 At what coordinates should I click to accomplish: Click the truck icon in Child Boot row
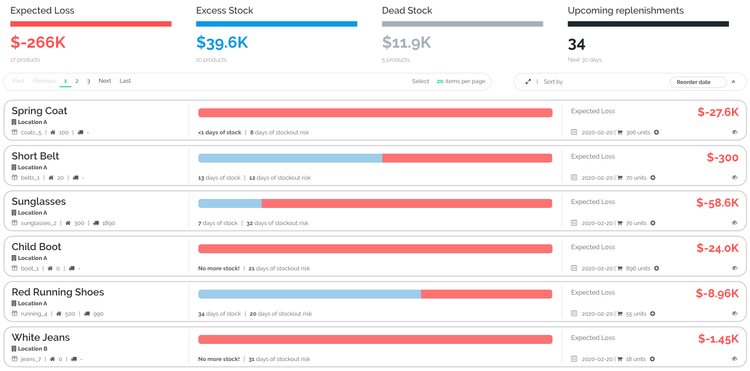72,269
